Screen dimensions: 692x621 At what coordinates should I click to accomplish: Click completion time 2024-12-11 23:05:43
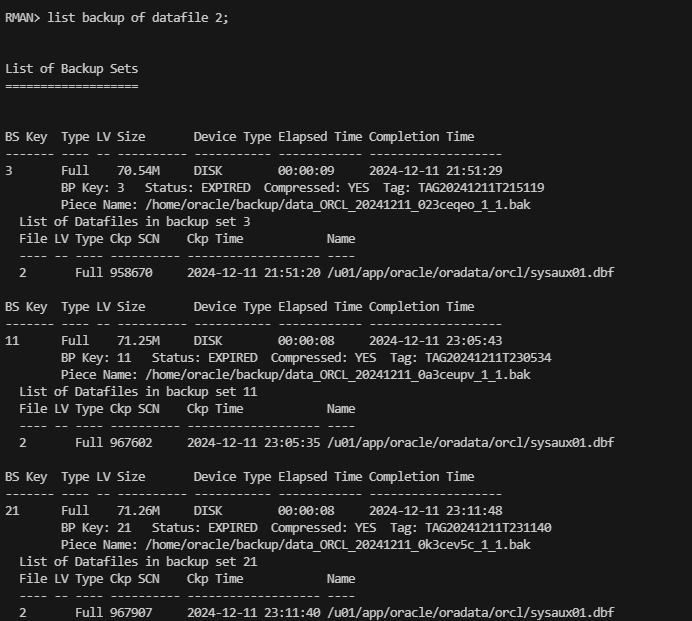(x=435, y=341)
